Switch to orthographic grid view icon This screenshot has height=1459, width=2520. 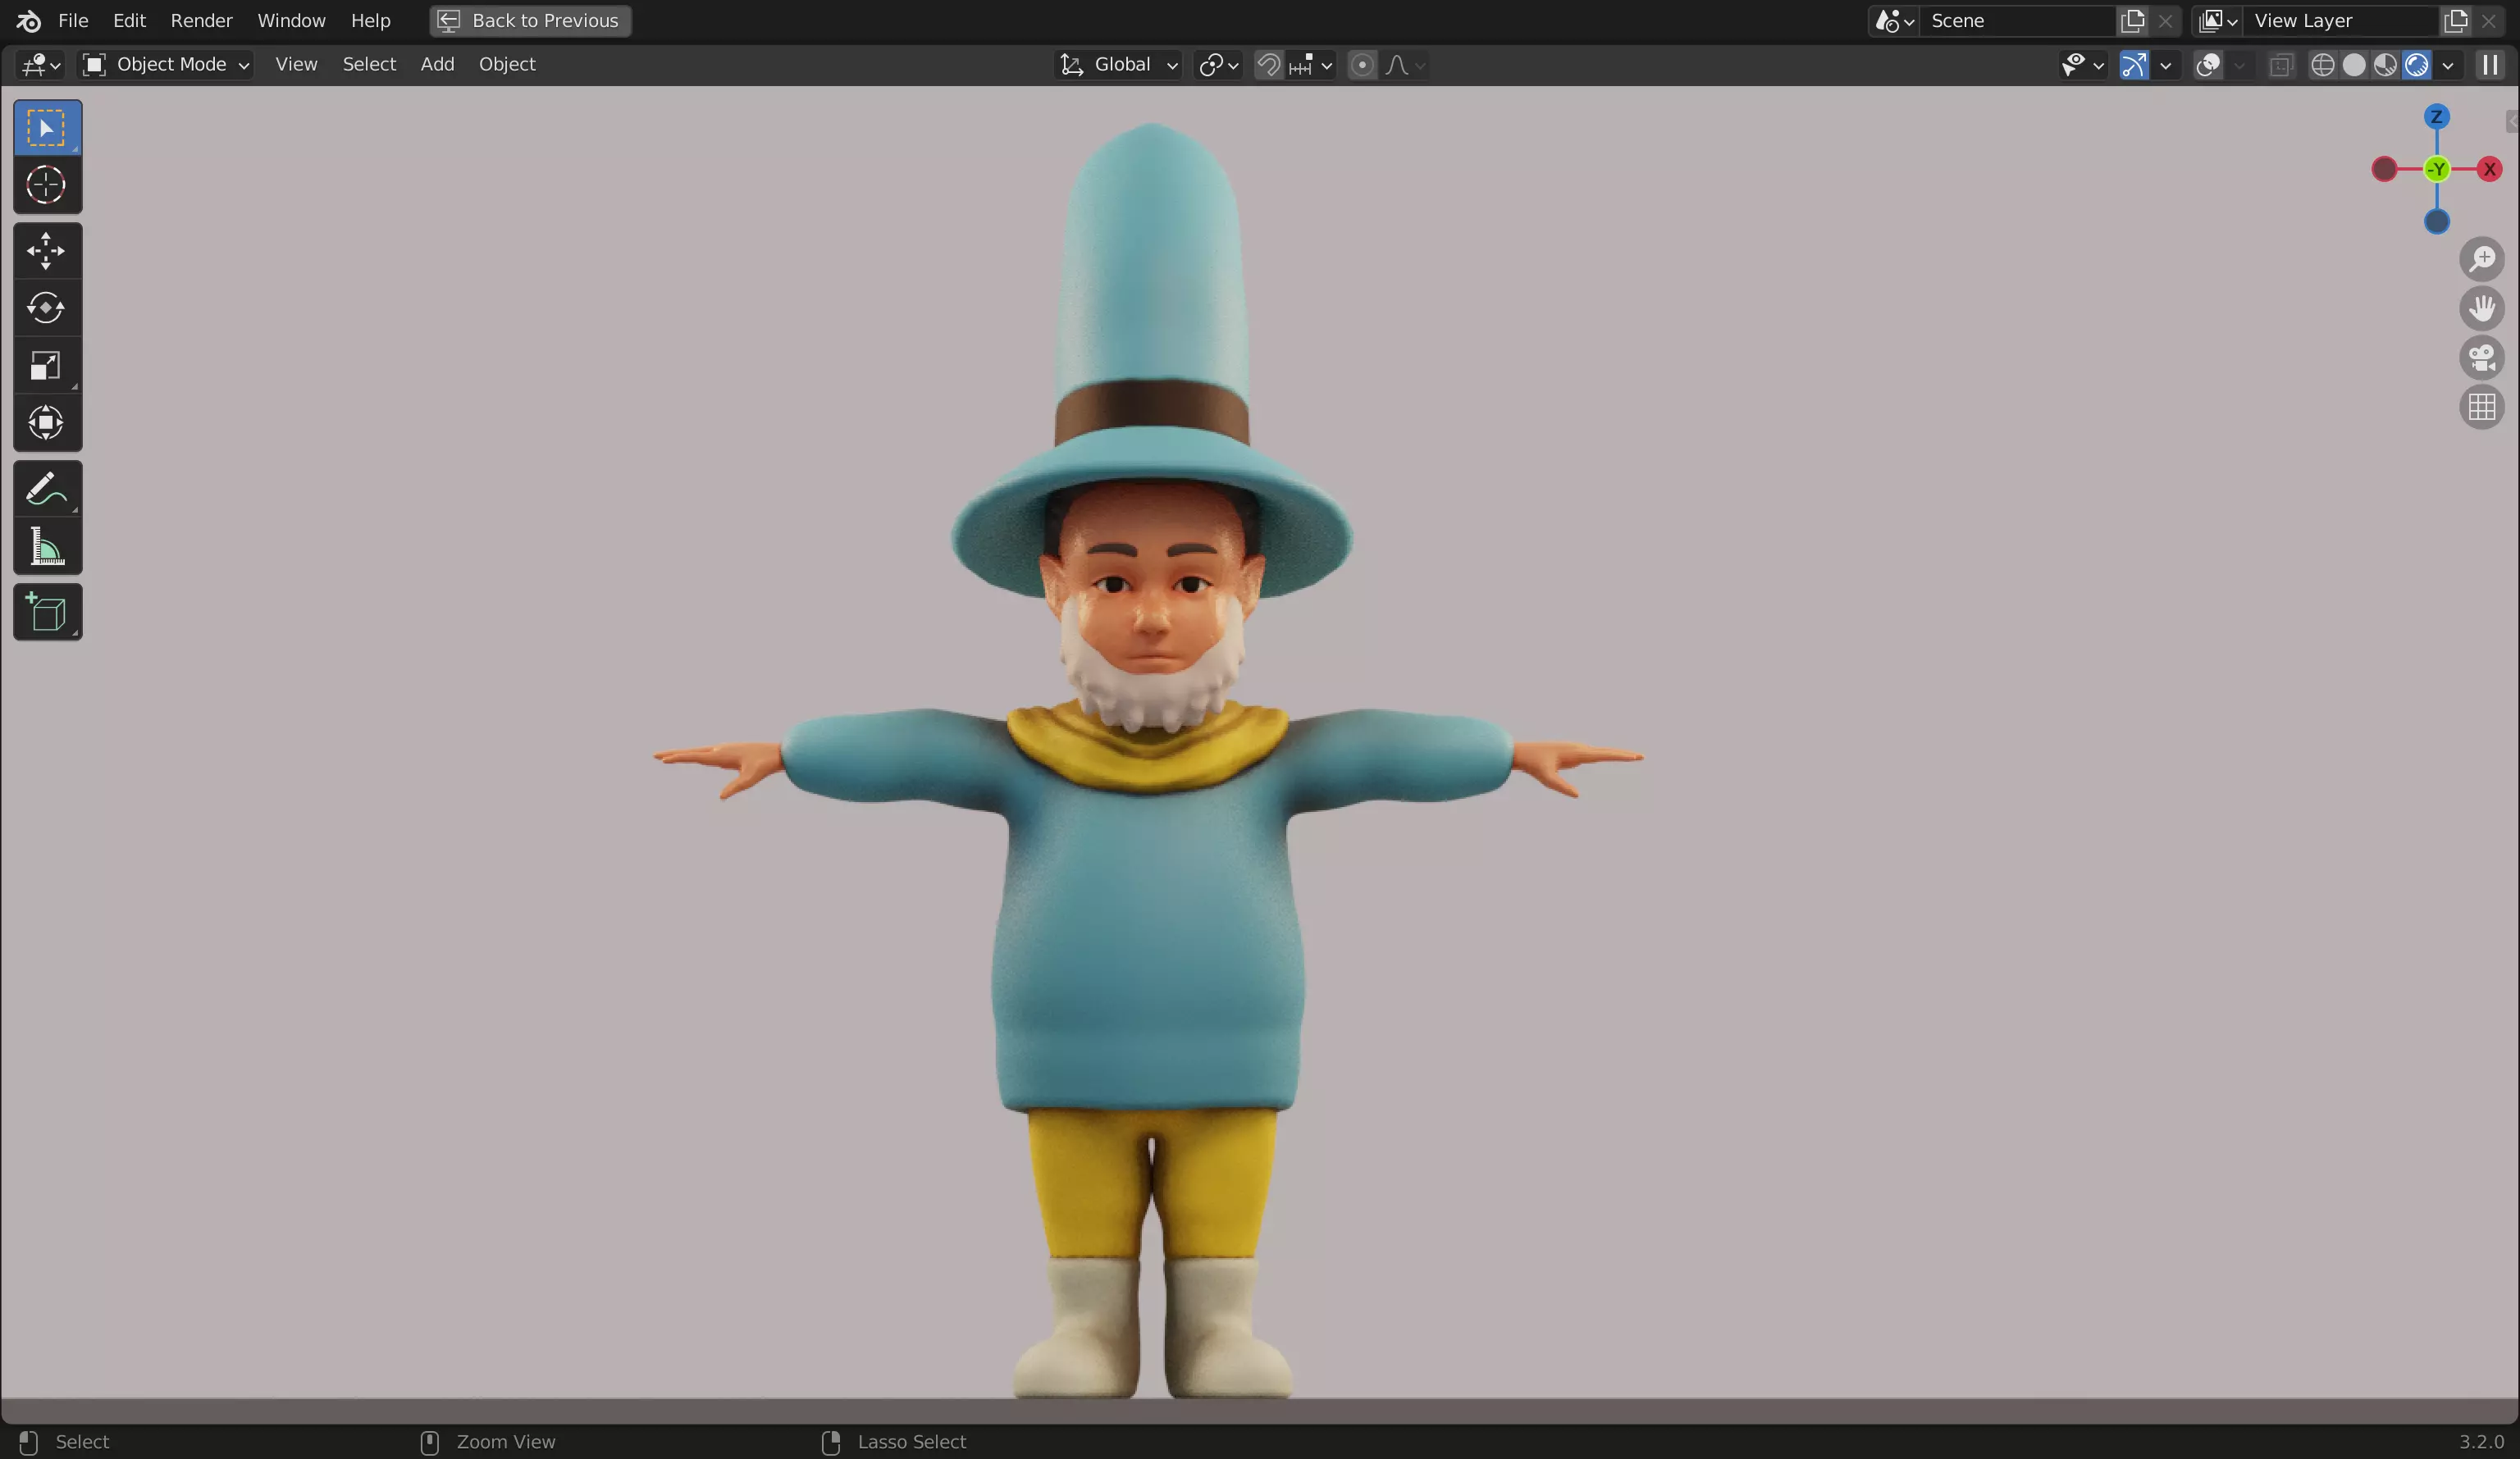2481,407
